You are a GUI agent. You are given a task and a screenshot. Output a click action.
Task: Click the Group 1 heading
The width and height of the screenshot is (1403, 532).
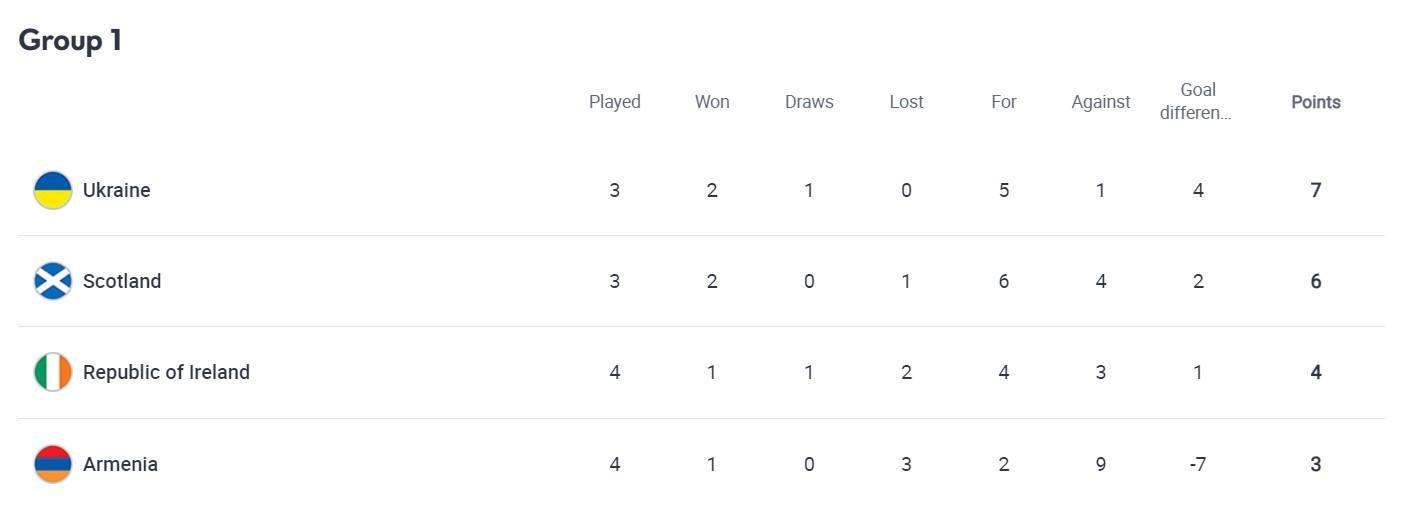click(x=70, y=40)
